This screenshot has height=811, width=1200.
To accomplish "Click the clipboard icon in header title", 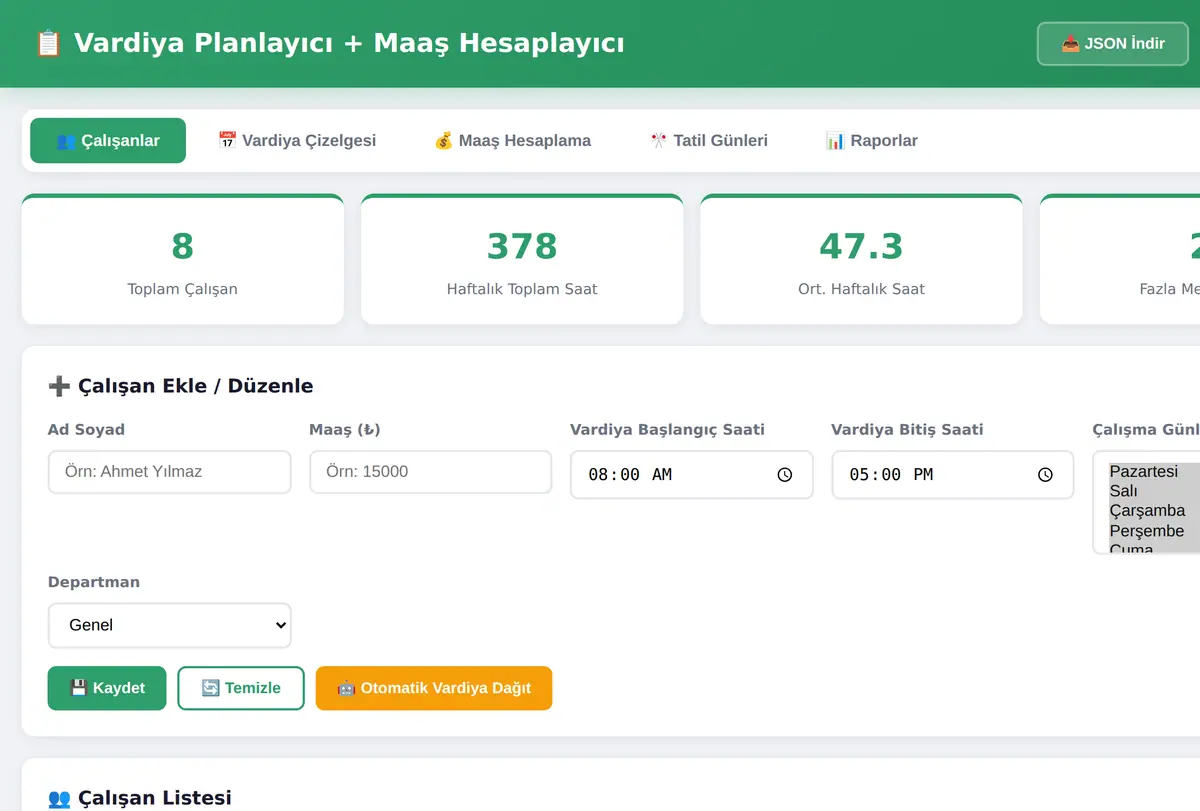I will coord(49,44).
